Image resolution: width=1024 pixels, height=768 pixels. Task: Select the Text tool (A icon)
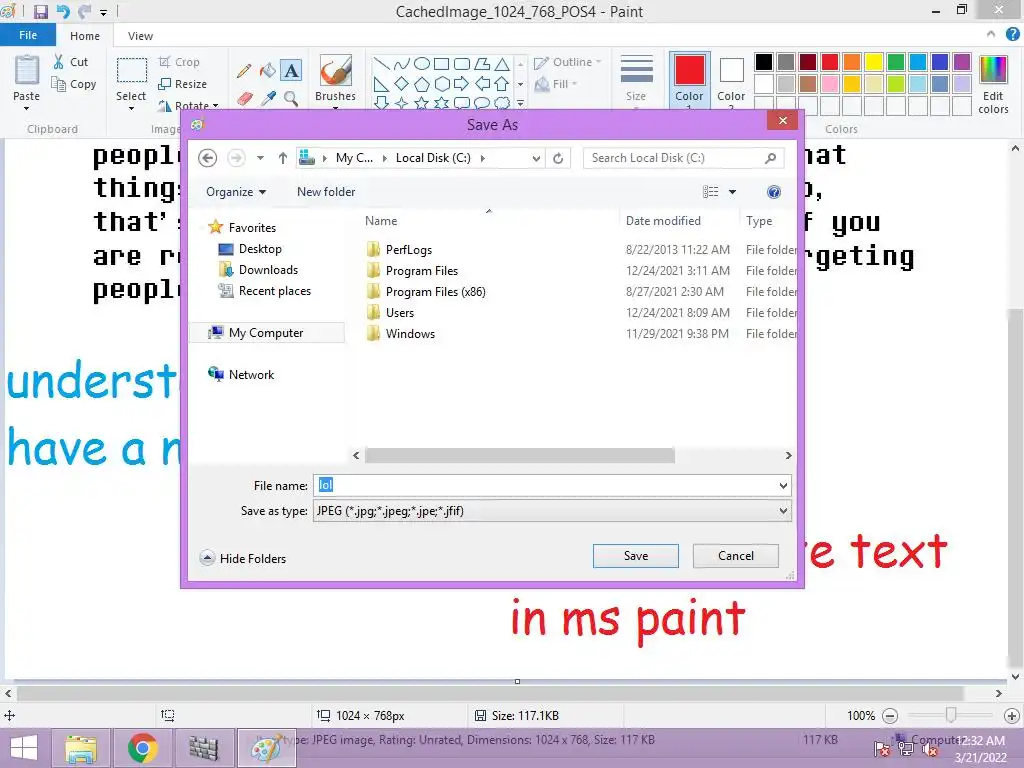click(291, 71)
